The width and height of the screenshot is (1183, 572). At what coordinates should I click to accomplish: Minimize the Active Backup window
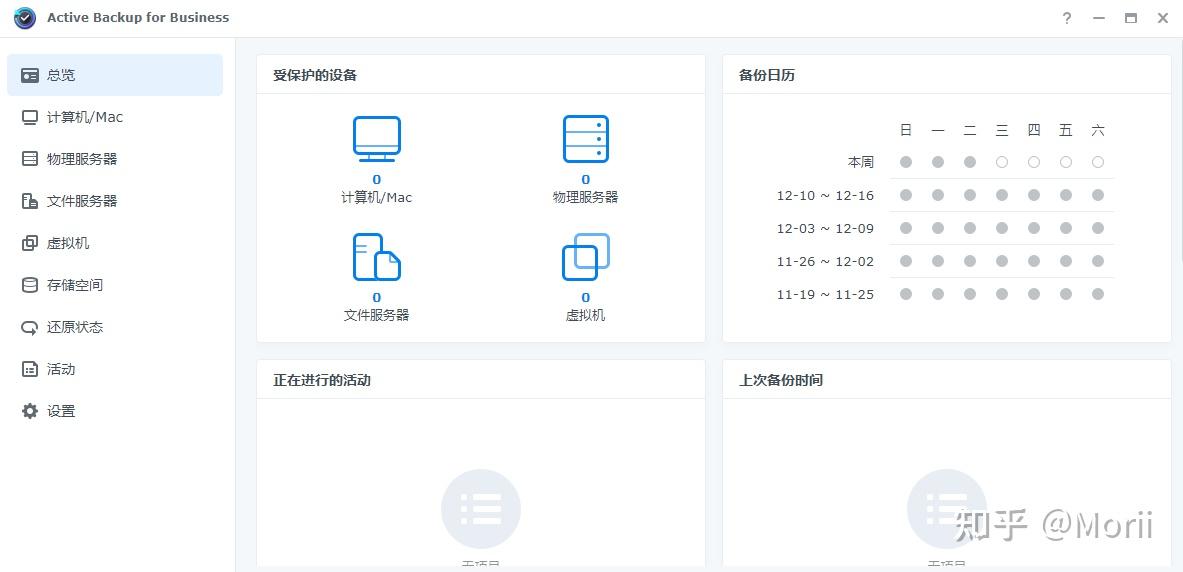(x=1098, y=18)
